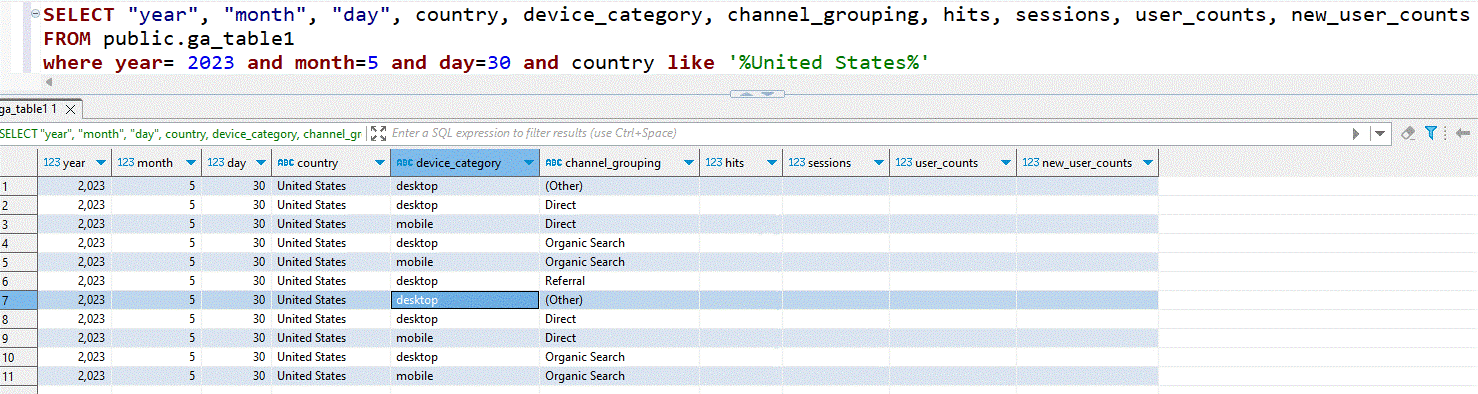Click the '%United States%' string in query
Image resolution: width=1478 pixels, height=394 pixels.
[x=829, y=63]
